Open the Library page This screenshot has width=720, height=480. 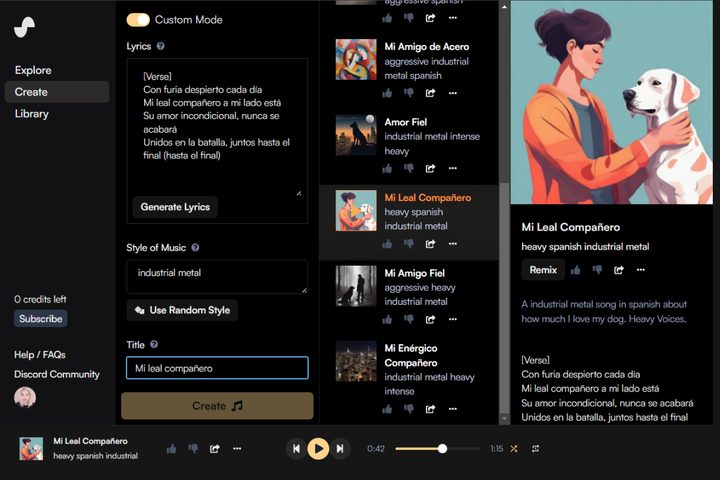click(31, 114)
